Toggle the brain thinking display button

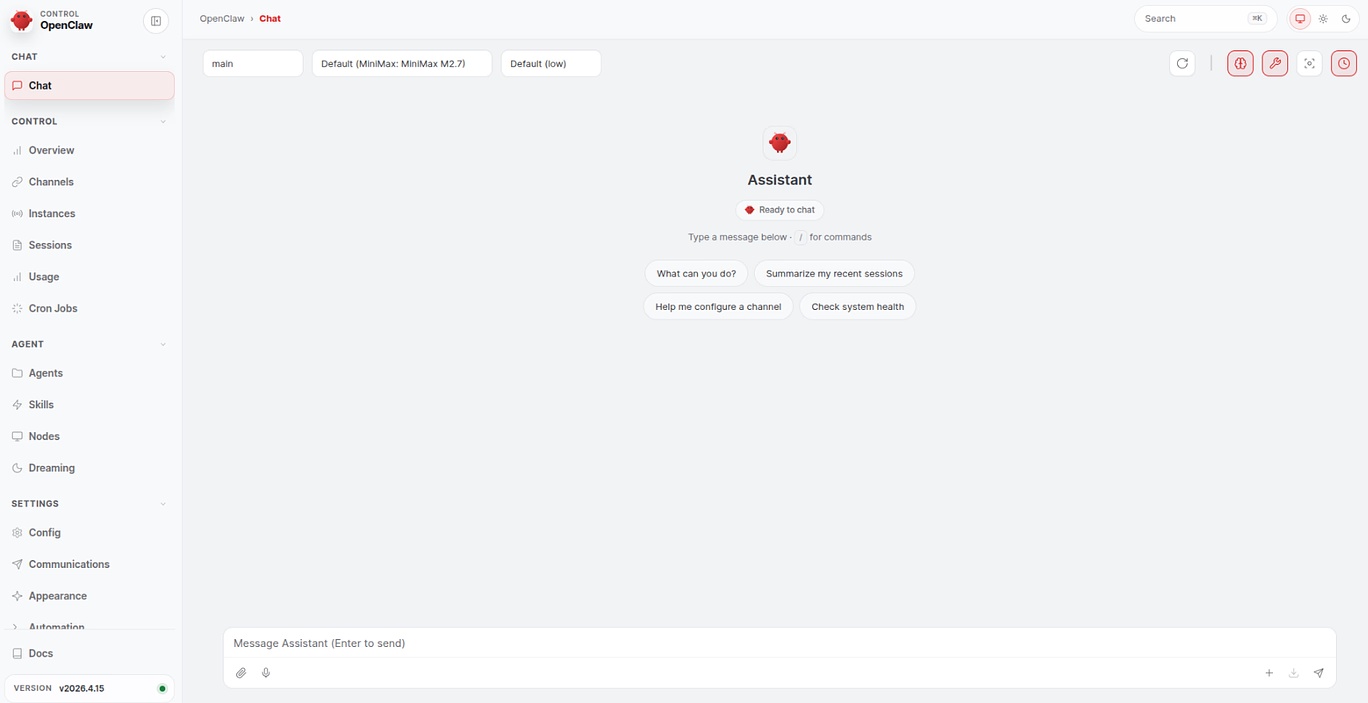(x=1240, y=63)
